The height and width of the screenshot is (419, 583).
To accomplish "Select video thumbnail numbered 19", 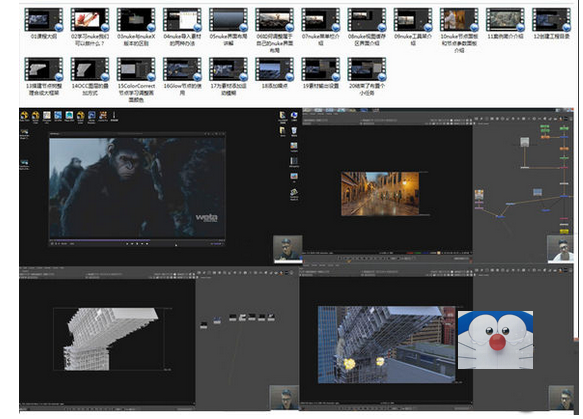I will [x=321, y=69].
